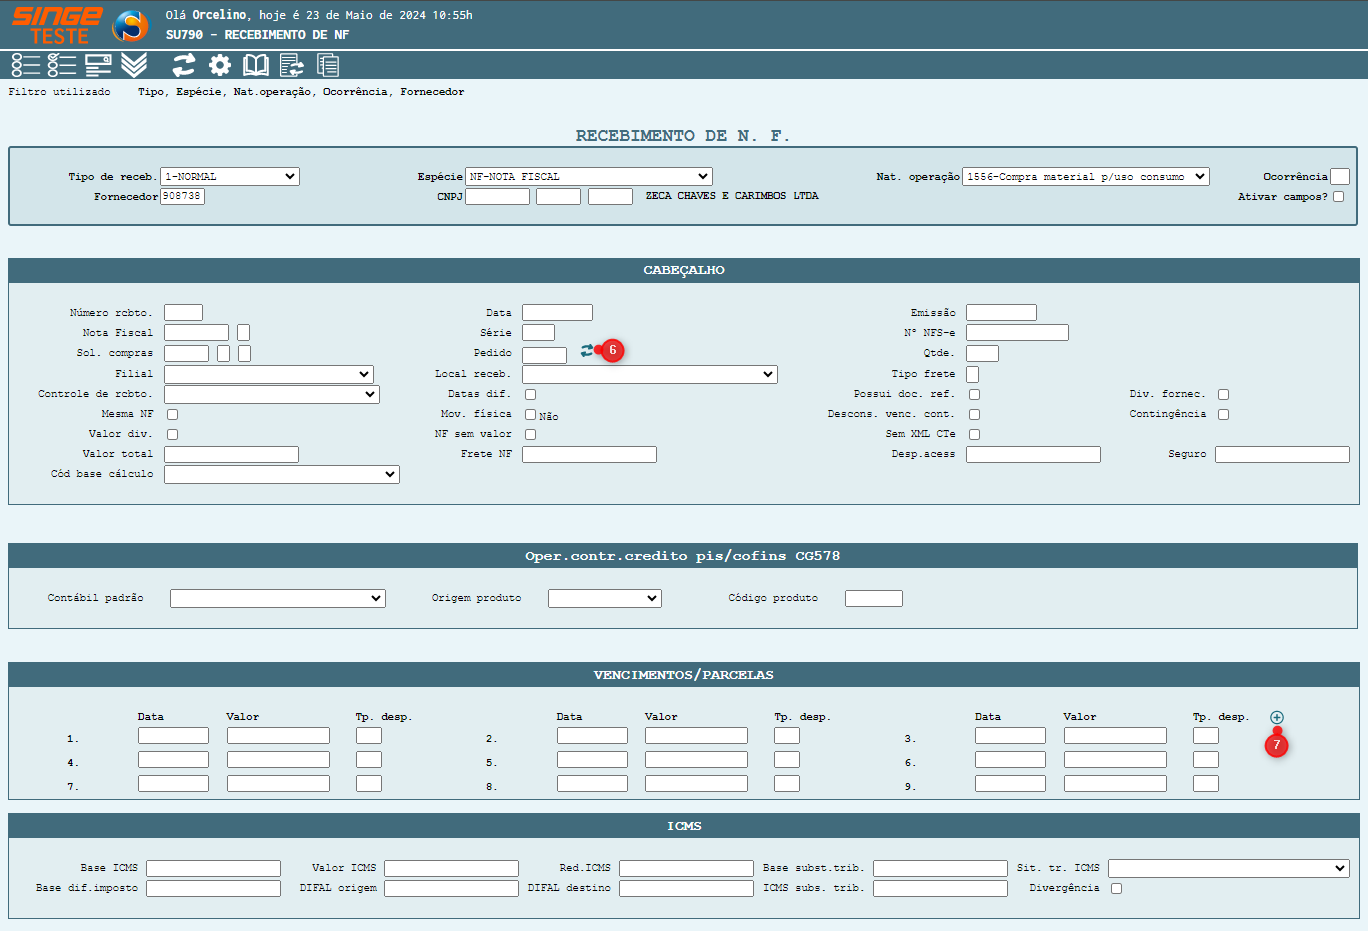Click the copy documents icon in toolbar

coord(328,65)
